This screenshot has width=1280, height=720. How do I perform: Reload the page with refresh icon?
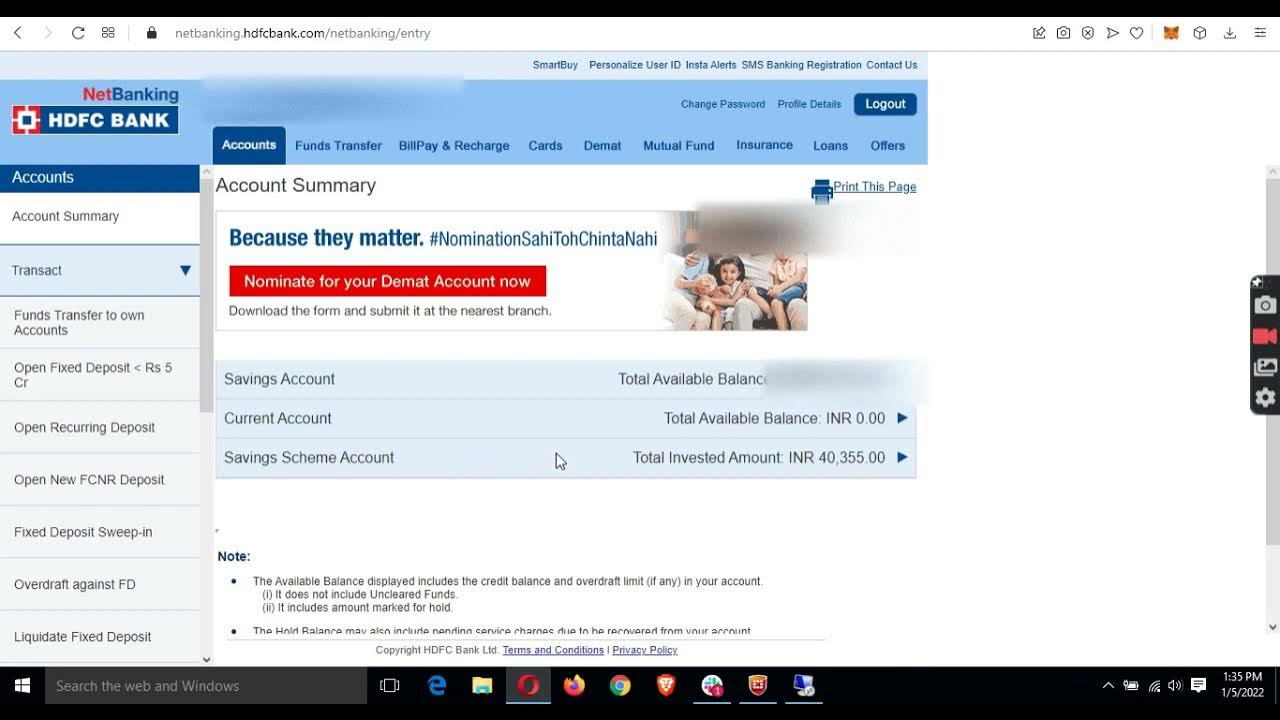(x=78, y=33)
